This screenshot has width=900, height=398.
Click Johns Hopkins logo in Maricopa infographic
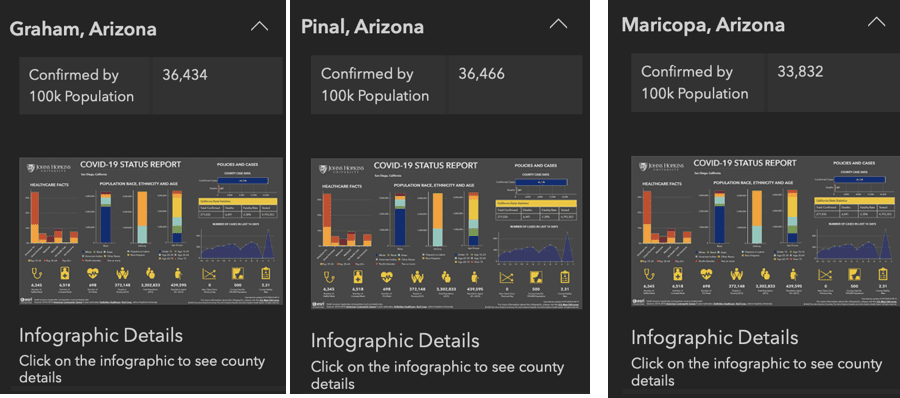pyautogui.click(x=664, y=167)
